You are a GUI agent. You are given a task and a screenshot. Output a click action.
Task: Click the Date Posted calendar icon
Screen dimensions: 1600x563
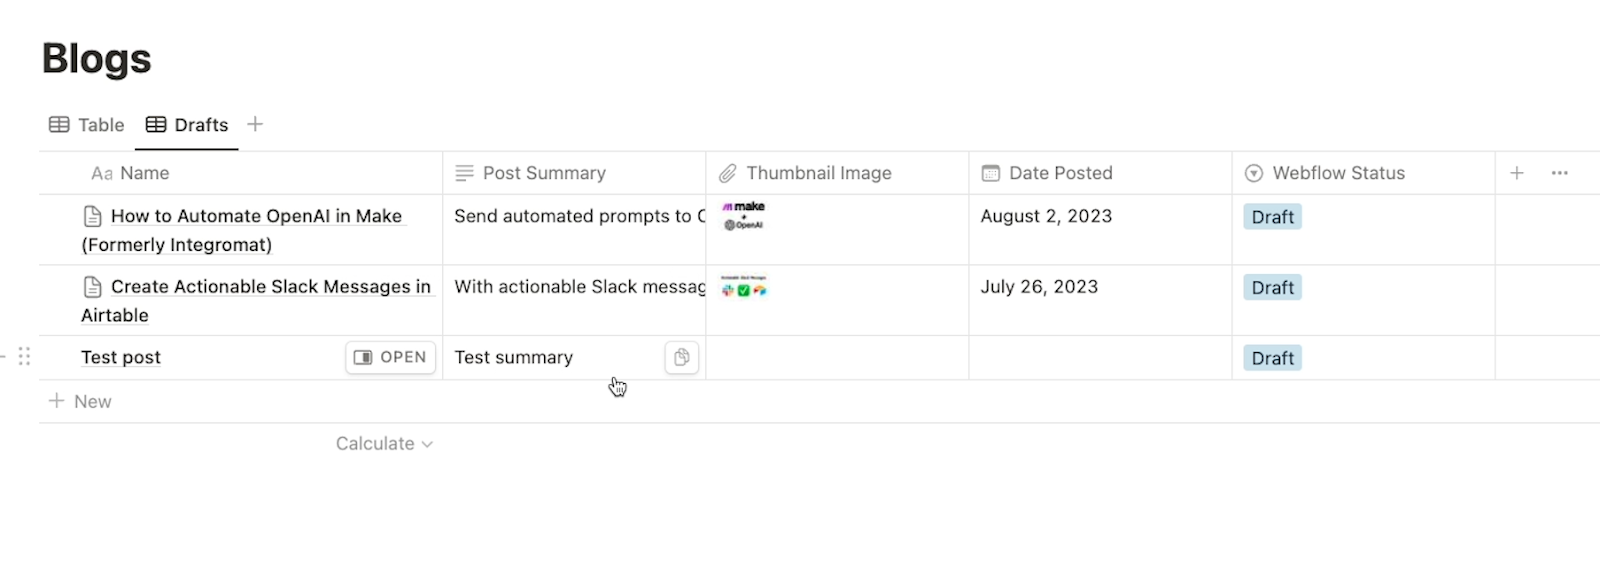coord(990,173)
